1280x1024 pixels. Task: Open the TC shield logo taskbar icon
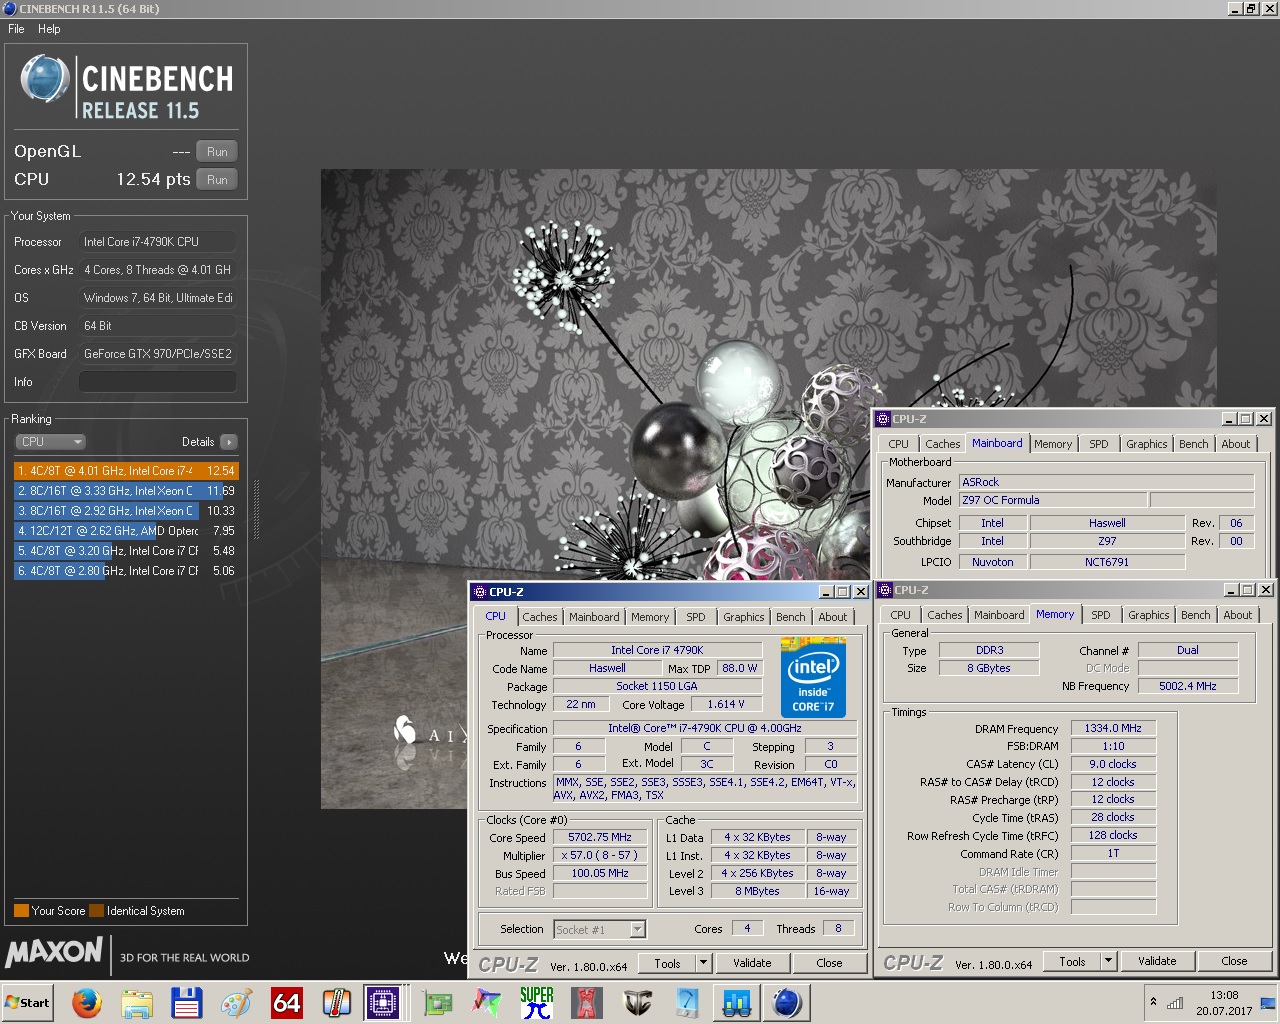tap(637, 1003)
